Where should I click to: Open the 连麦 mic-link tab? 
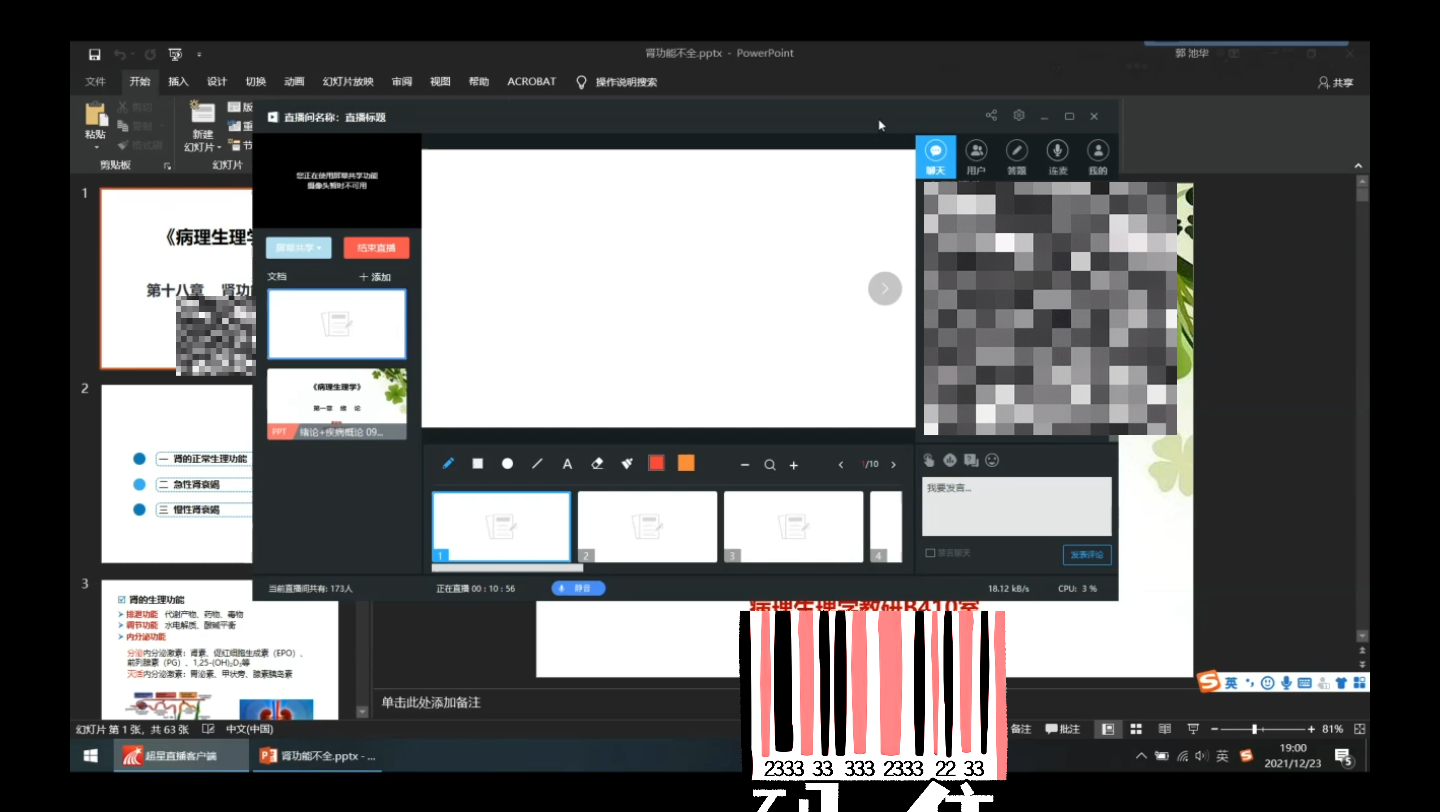1057,157
